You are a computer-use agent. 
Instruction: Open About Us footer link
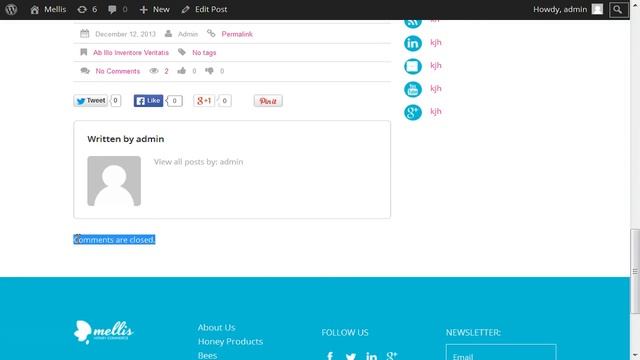point(216,327)
